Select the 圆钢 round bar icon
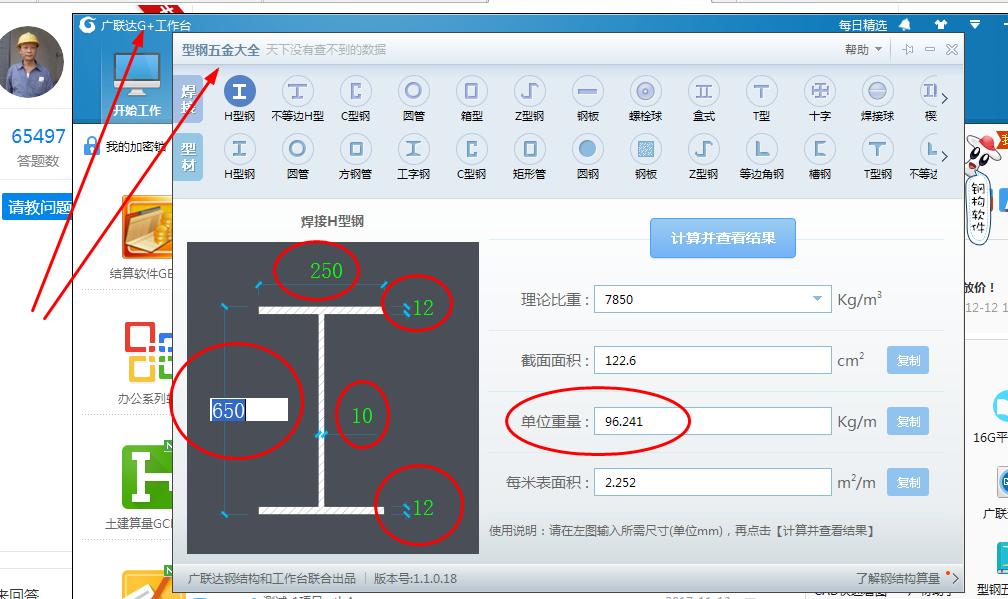 (x=588, y=149)
